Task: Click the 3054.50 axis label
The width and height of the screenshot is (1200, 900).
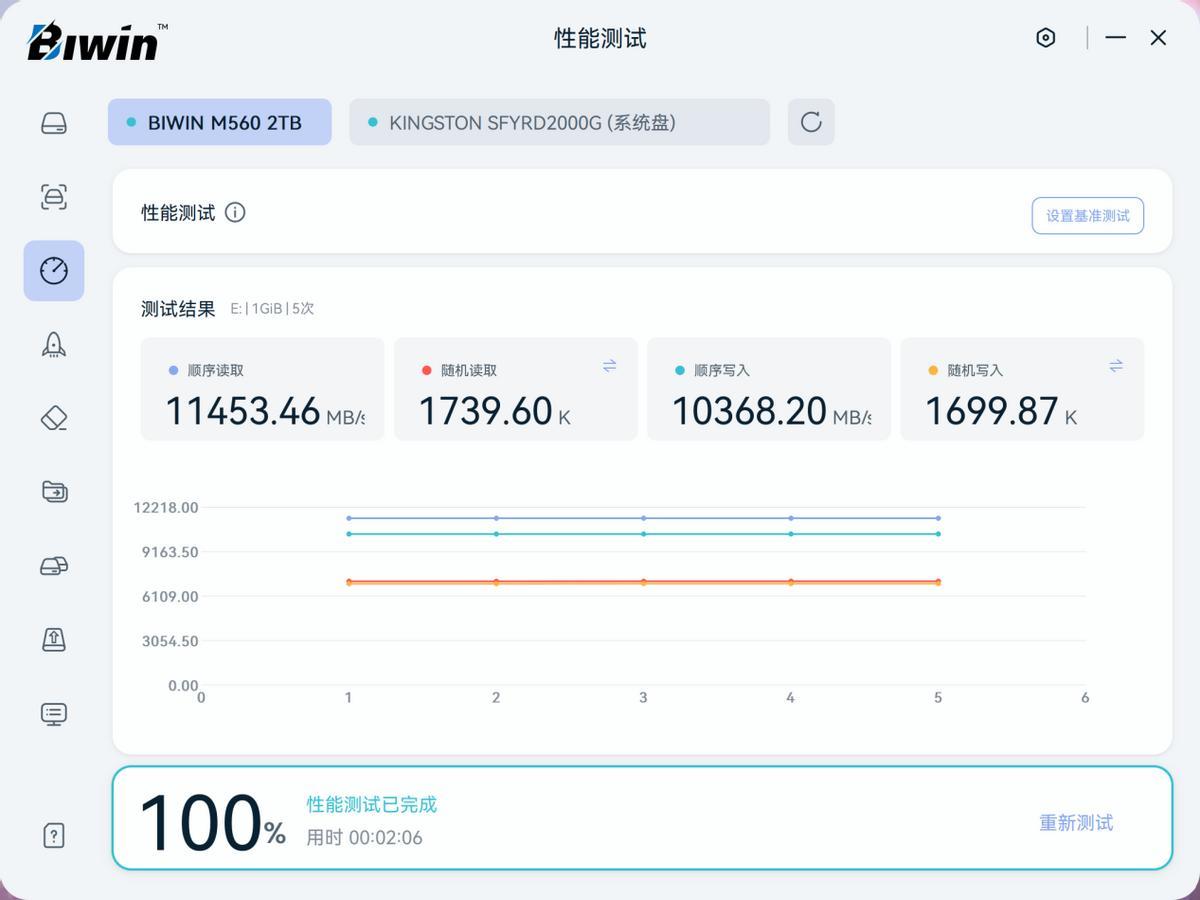Action: (x=170, y=641)
